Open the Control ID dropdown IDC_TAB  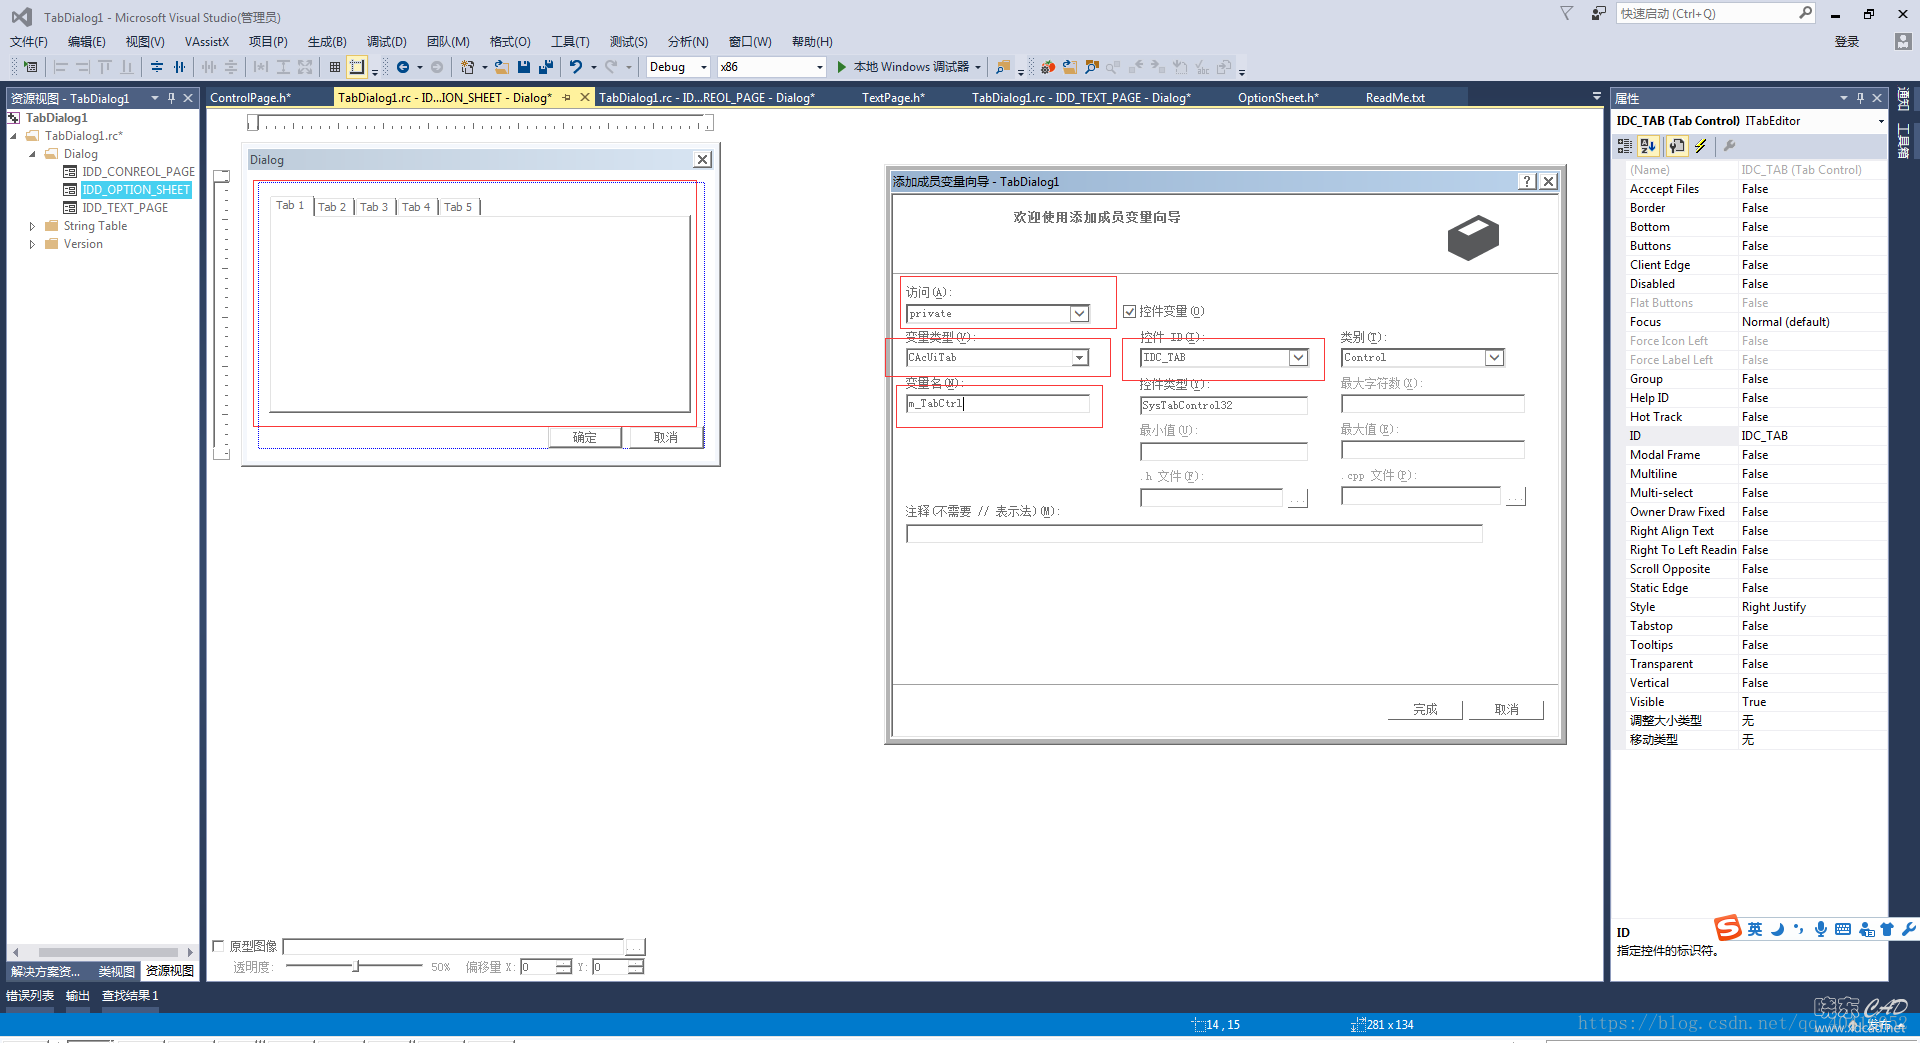[x=1298, y=358]
